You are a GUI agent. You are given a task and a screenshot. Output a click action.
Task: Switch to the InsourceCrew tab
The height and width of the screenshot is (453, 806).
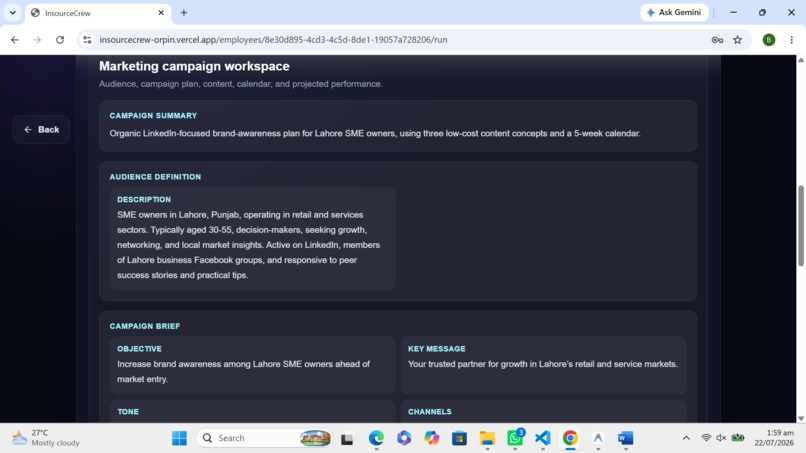pos(97,13)
